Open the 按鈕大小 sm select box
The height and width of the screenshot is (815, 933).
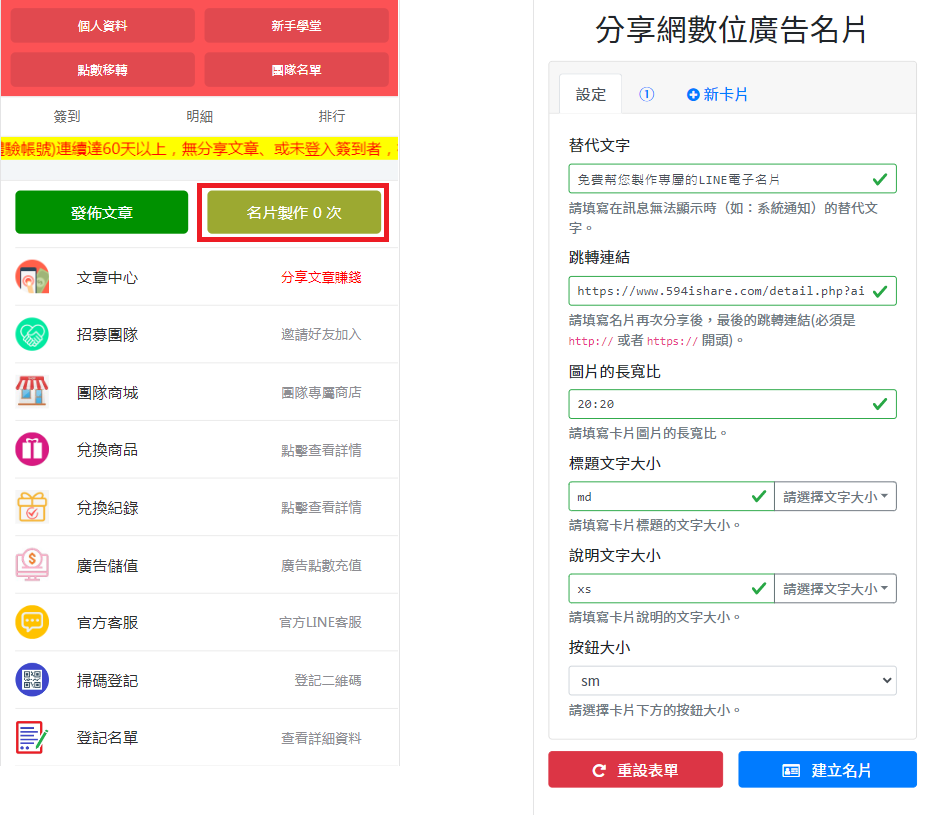click(x=732, y=681)
